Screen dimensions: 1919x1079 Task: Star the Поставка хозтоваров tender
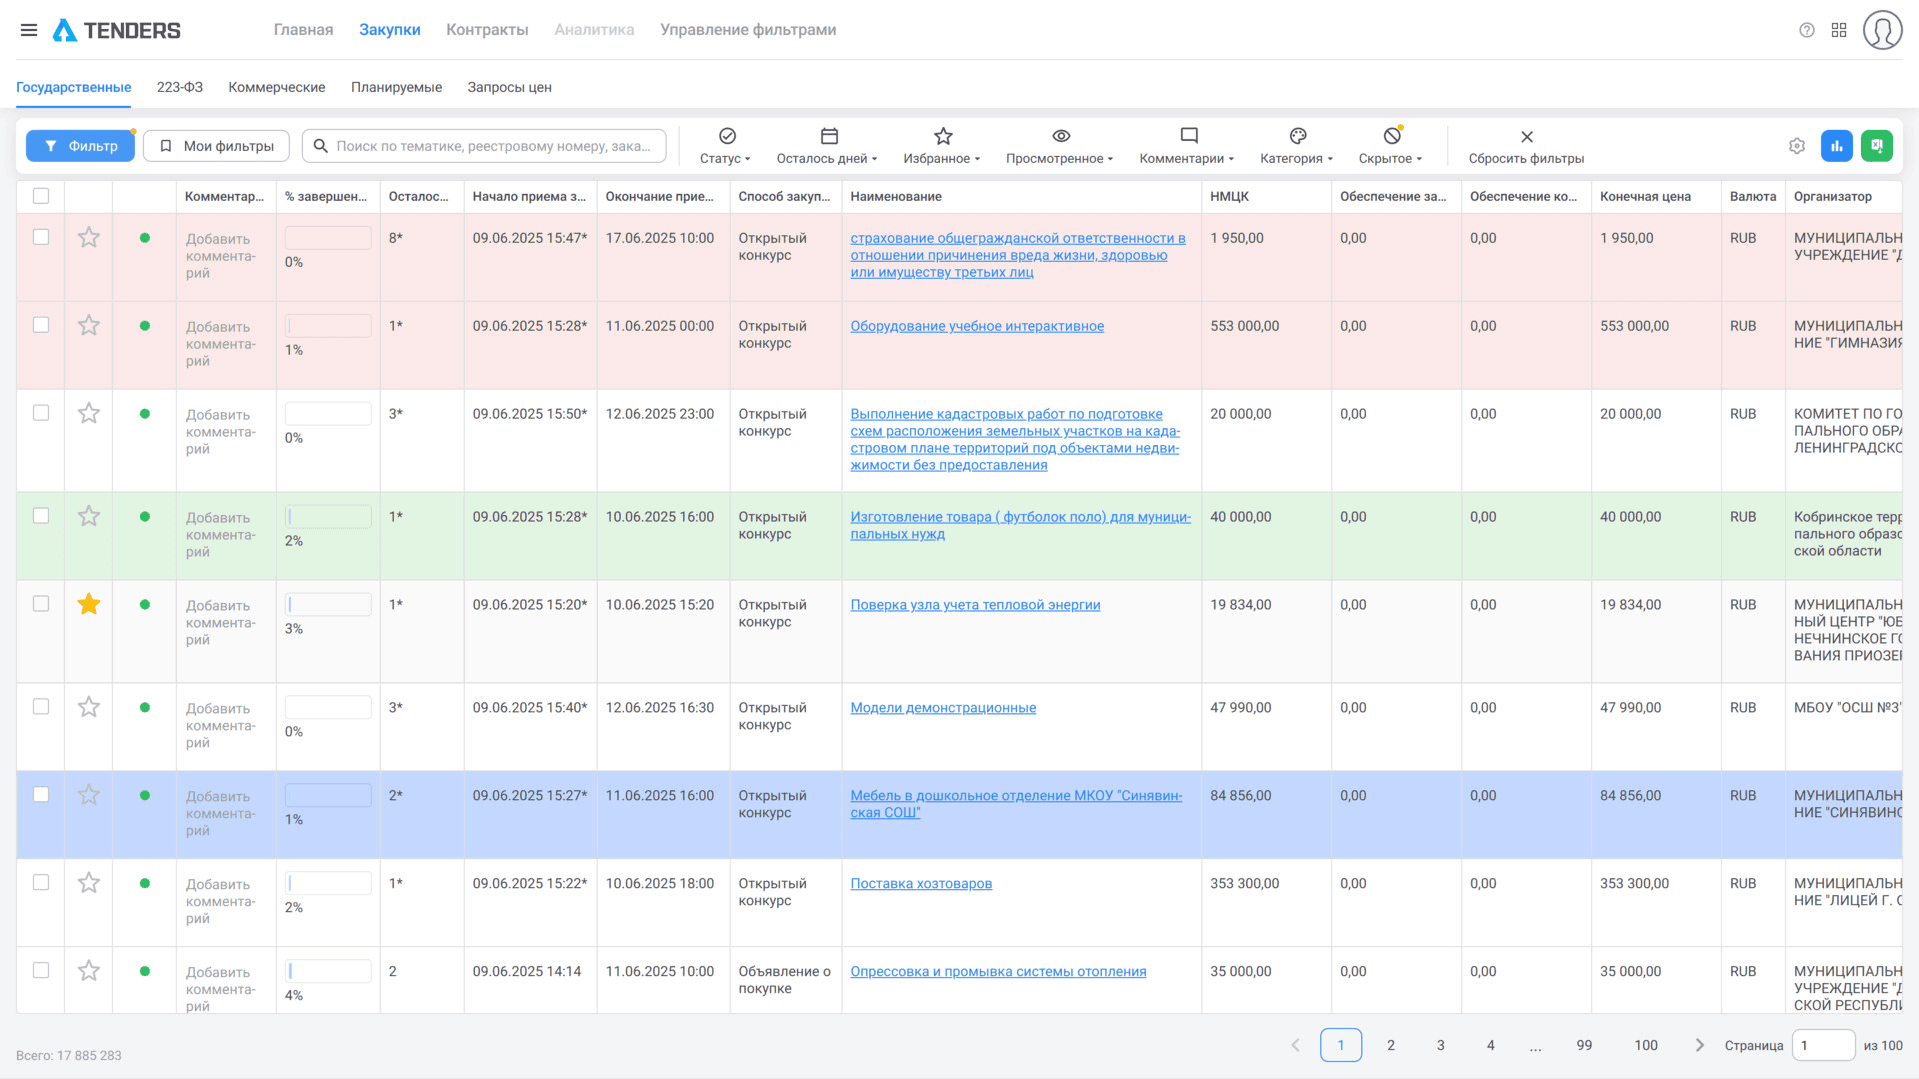[89, 884]
